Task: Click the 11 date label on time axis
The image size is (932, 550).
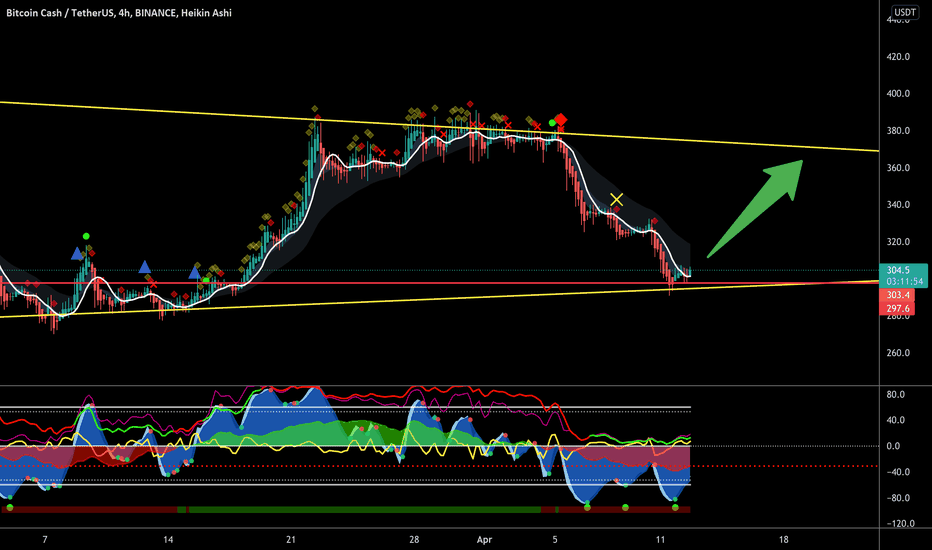Action: [x=660, y=539]
